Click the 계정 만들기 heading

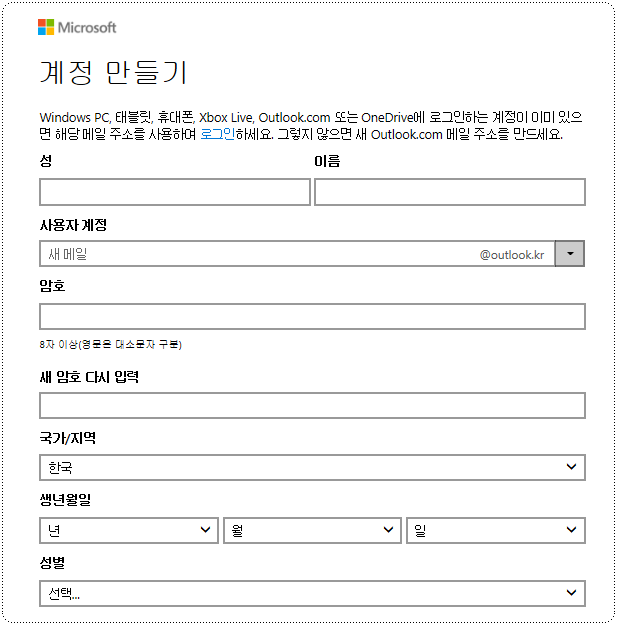[x=113, y=73]
